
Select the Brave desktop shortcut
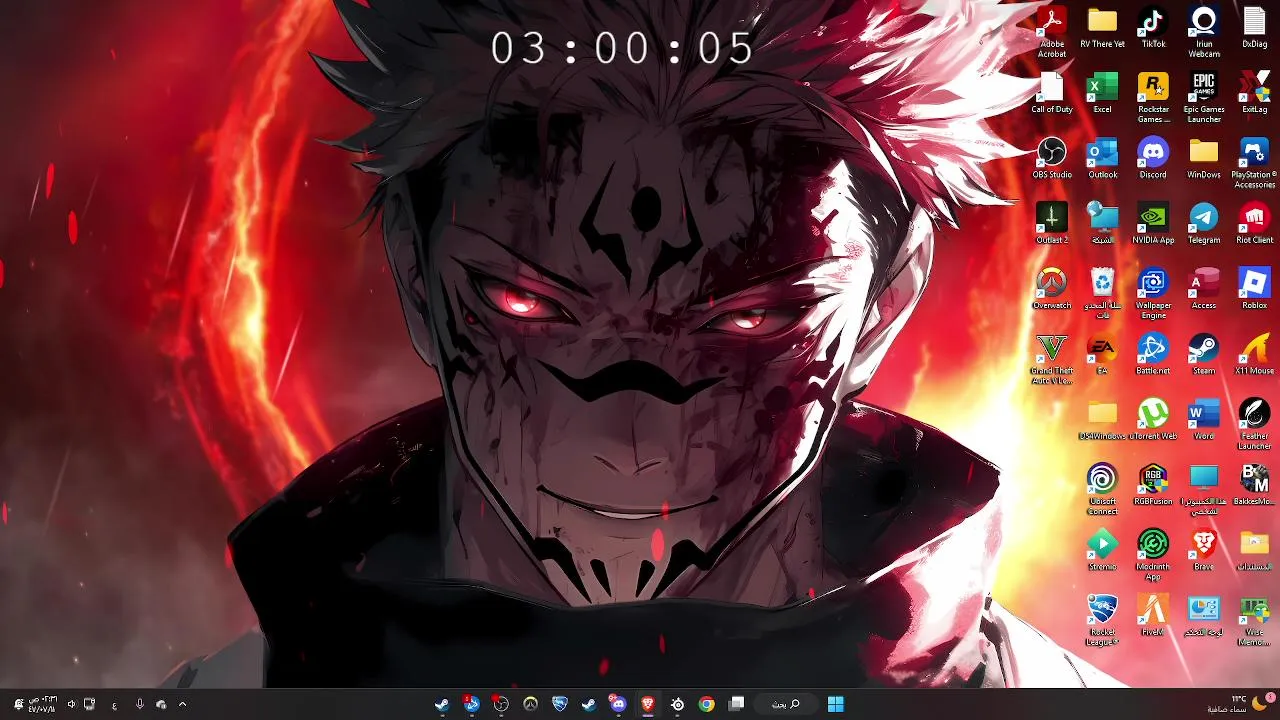[1204, 551]
